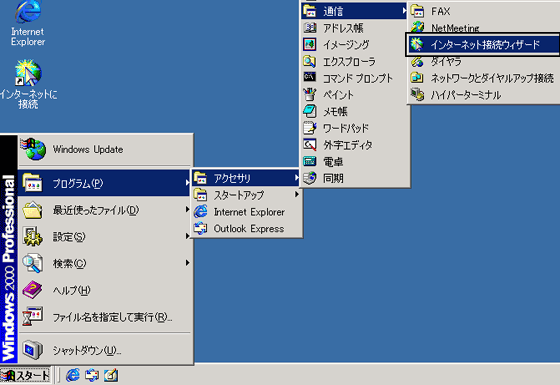Click the Show Desktop quick launch icon
This screenshot has width=560, height=385.
point(111,375)
